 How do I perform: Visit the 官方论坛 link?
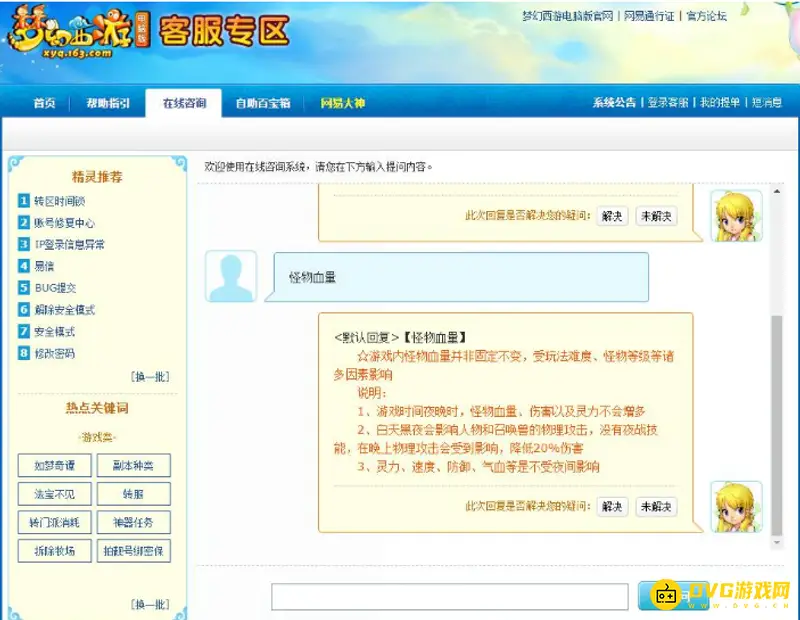click(x=706, y=16)
